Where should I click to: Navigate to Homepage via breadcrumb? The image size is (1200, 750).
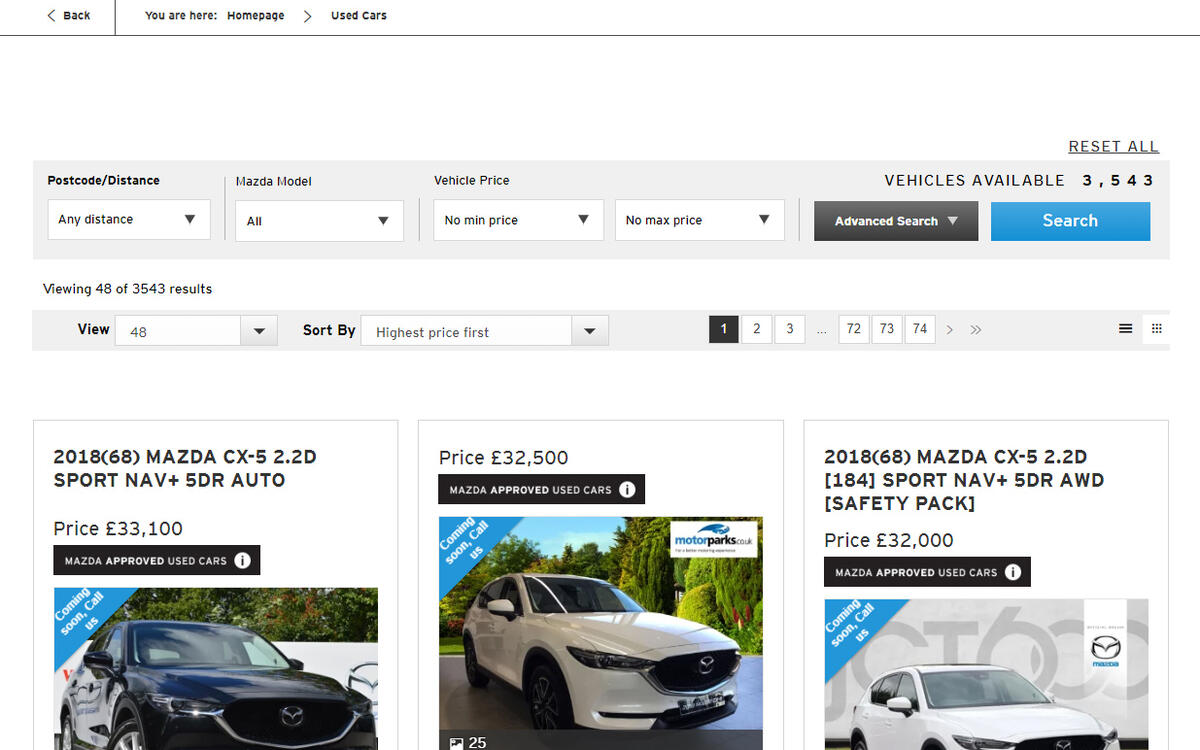click(x=255, y=16)
